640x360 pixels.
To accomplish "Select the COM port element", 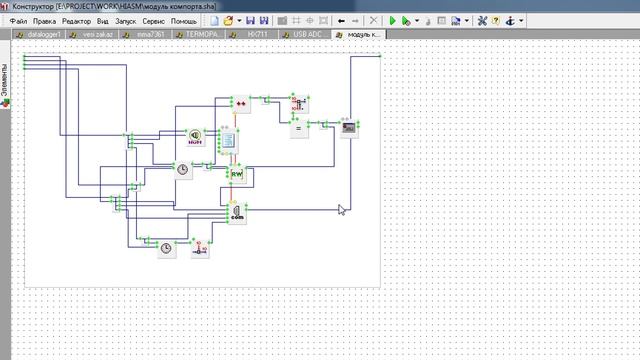I will point(237,213).
